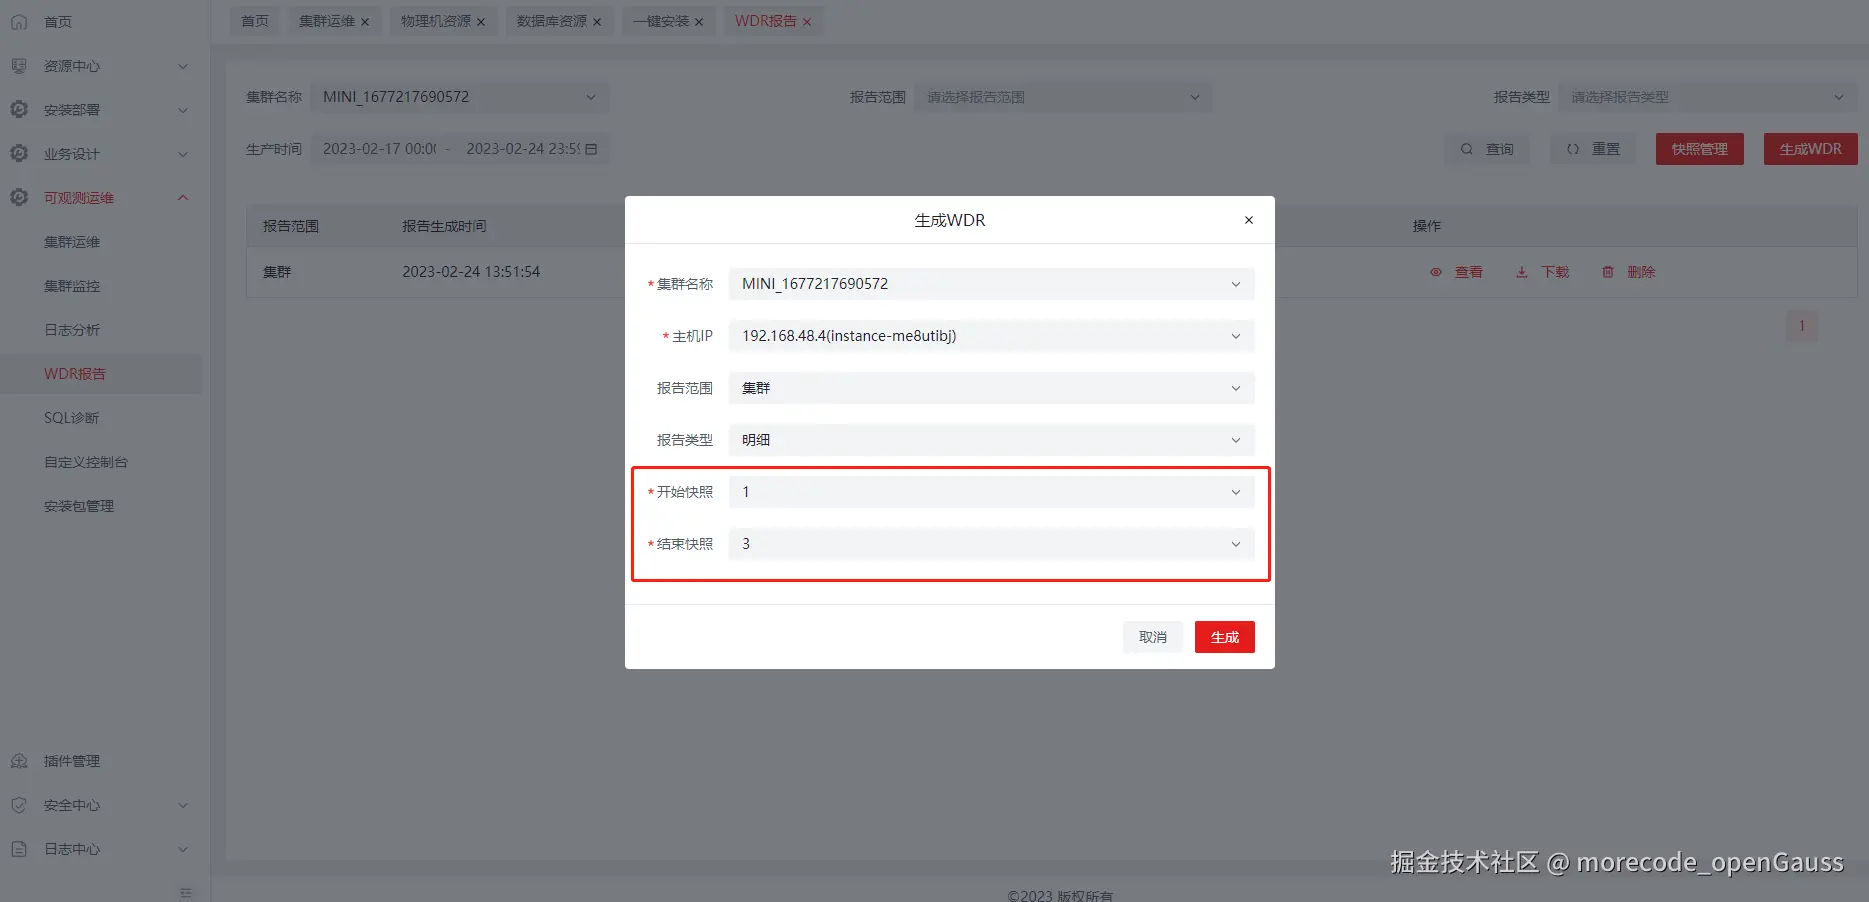Close the 物理机资源 tab with its x
Image resolution: width=1869 pixels, height=902 pixels.
(481, 22)
